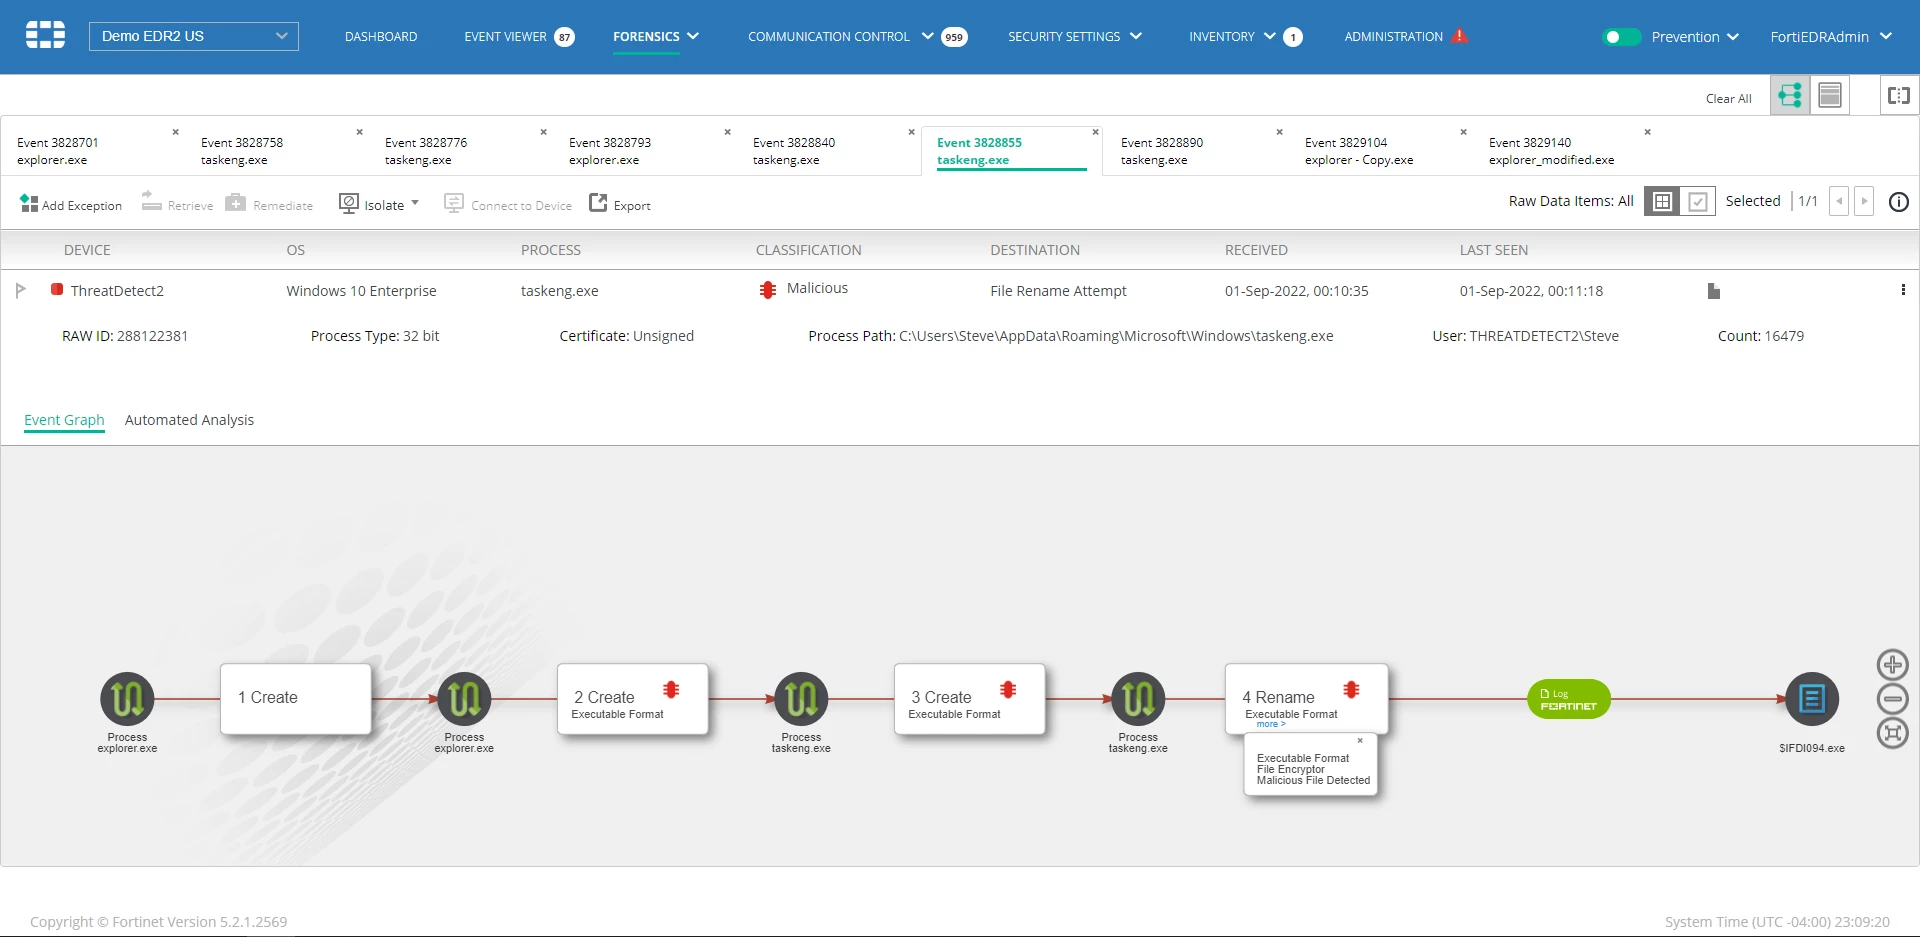Click Add Exception button
The height and width of the screenshot is (937, 1920).
click(70, 204)
